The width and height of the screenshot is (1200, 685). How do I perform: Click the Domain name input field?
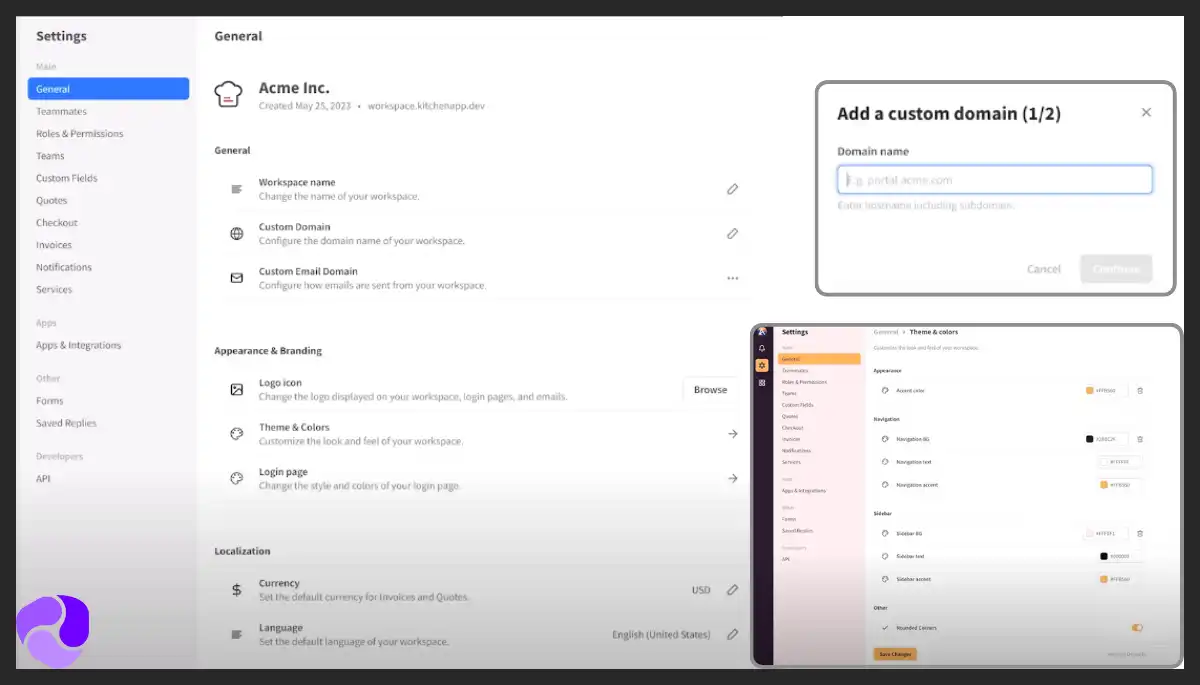(x=995, y=180)
